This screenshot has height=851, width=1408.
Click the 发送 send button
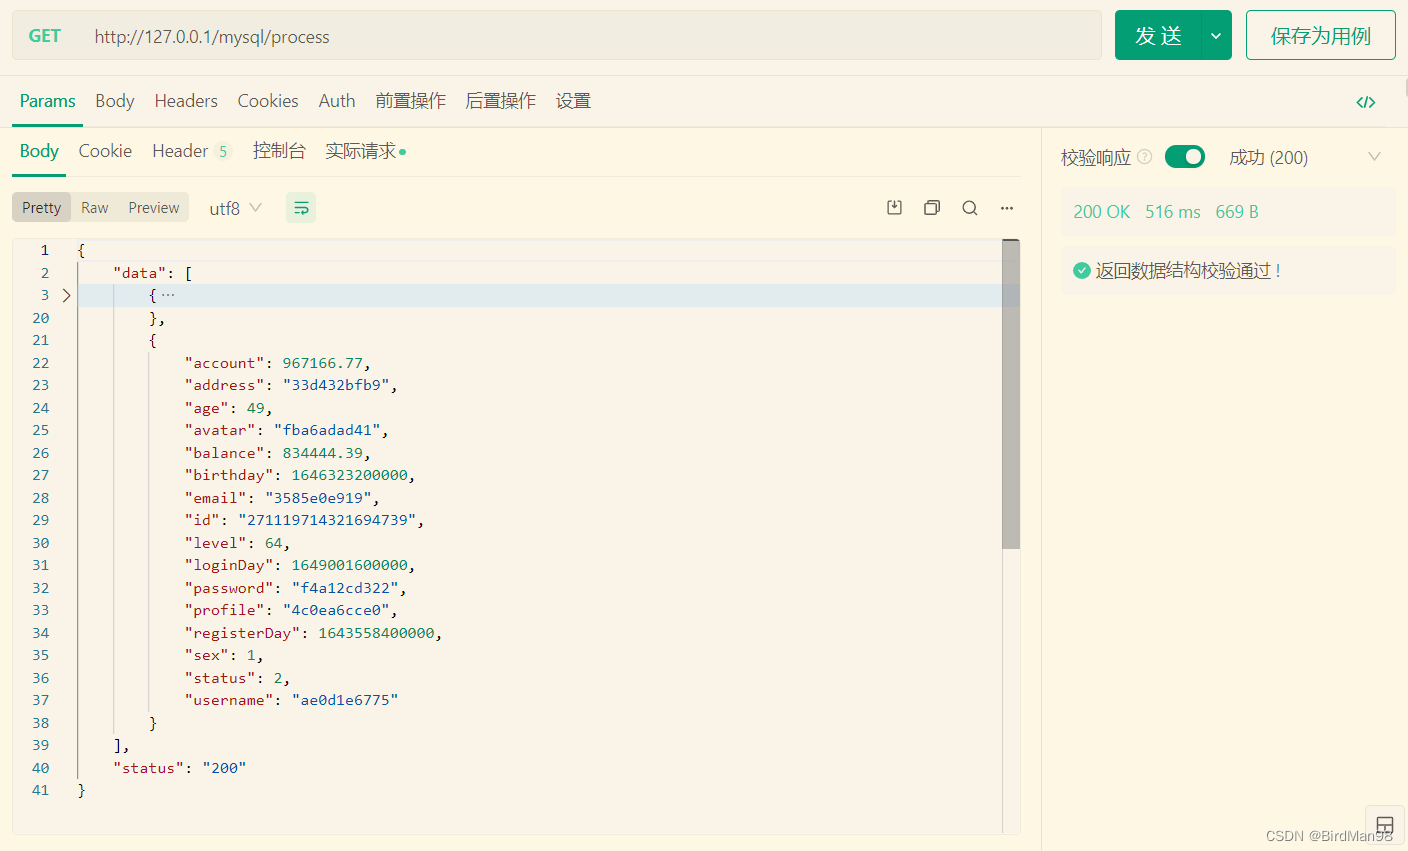click(x=1158, y=35)
